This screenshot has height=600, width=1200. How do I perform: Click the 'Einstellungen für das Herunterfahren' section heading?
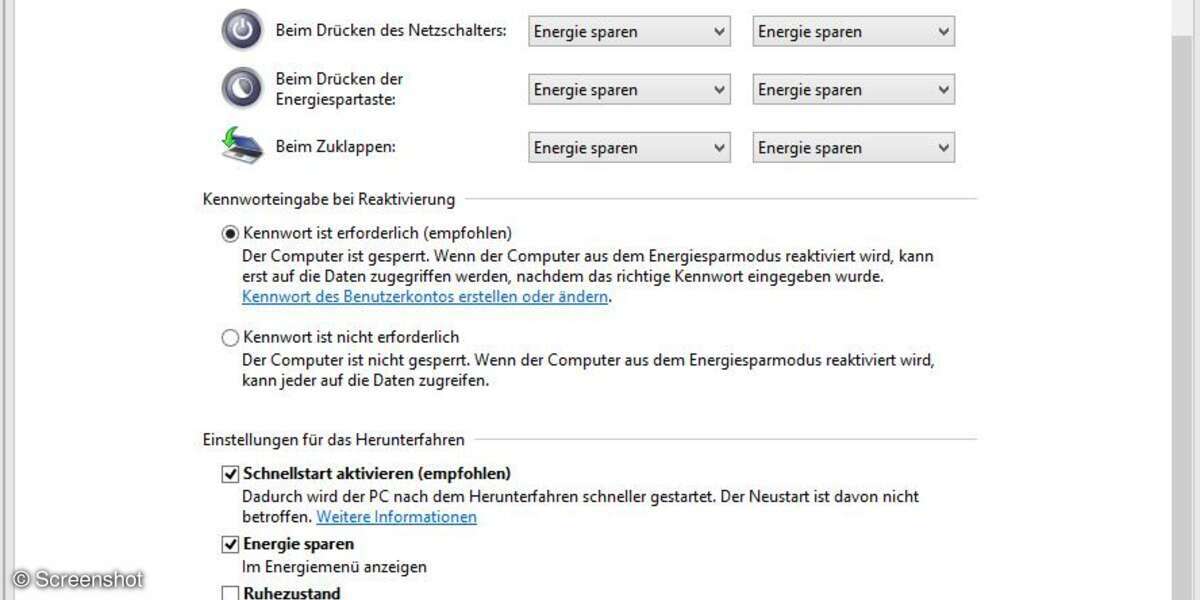click(x=333, y=439)
